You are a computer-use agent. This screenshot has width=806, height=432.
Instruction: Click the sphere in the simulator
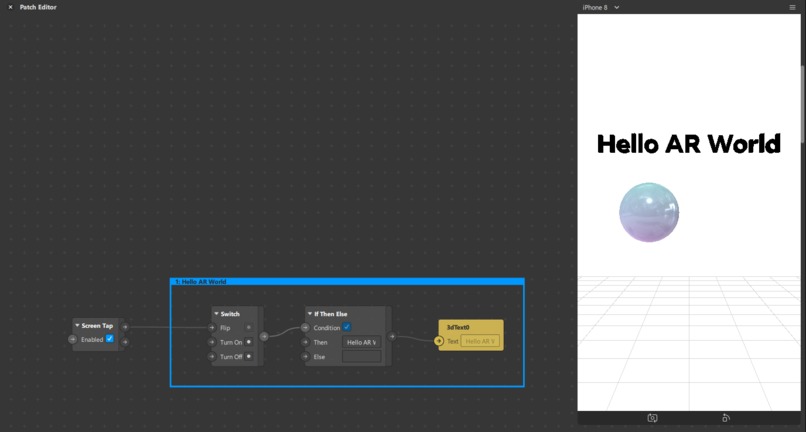pos(649,212)
